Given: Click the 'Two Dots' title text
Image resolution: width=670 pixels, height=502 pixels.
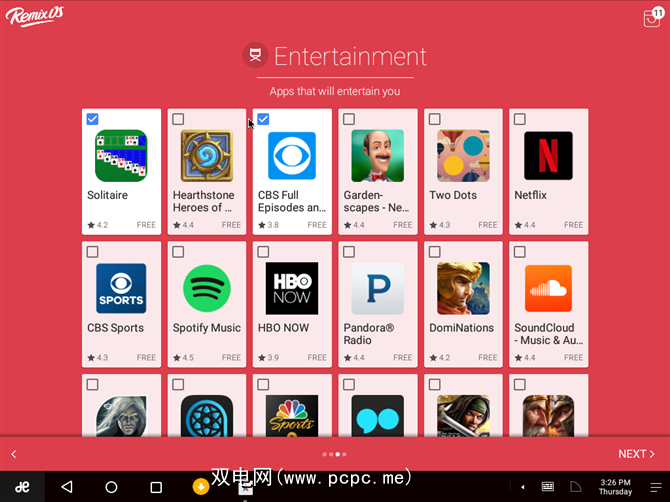Looking at the screenshot, I should [453, 195].
